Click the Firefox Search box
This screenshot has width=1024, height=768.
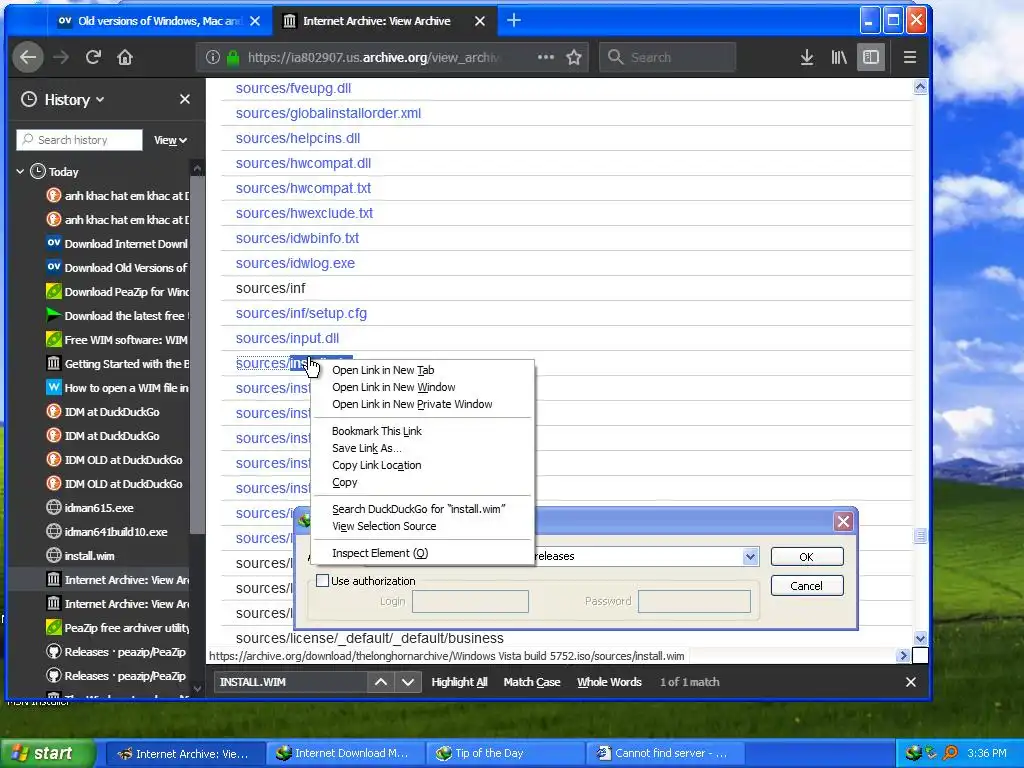667,57
